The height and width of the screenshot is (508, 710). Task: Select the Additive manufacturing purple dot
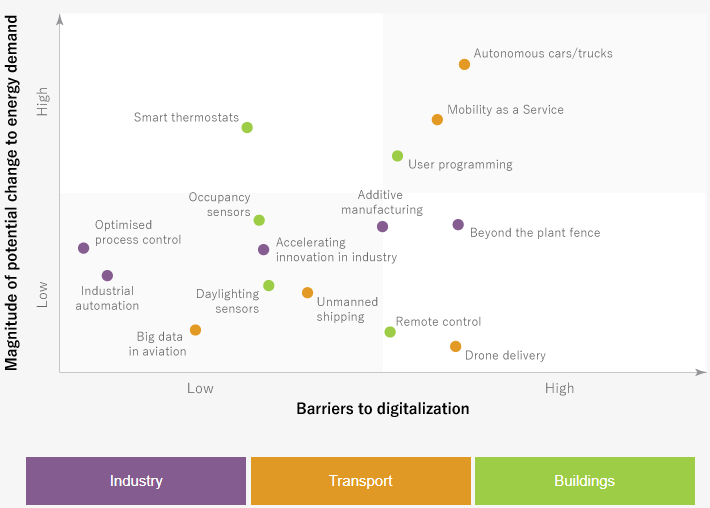click(382, 226)
